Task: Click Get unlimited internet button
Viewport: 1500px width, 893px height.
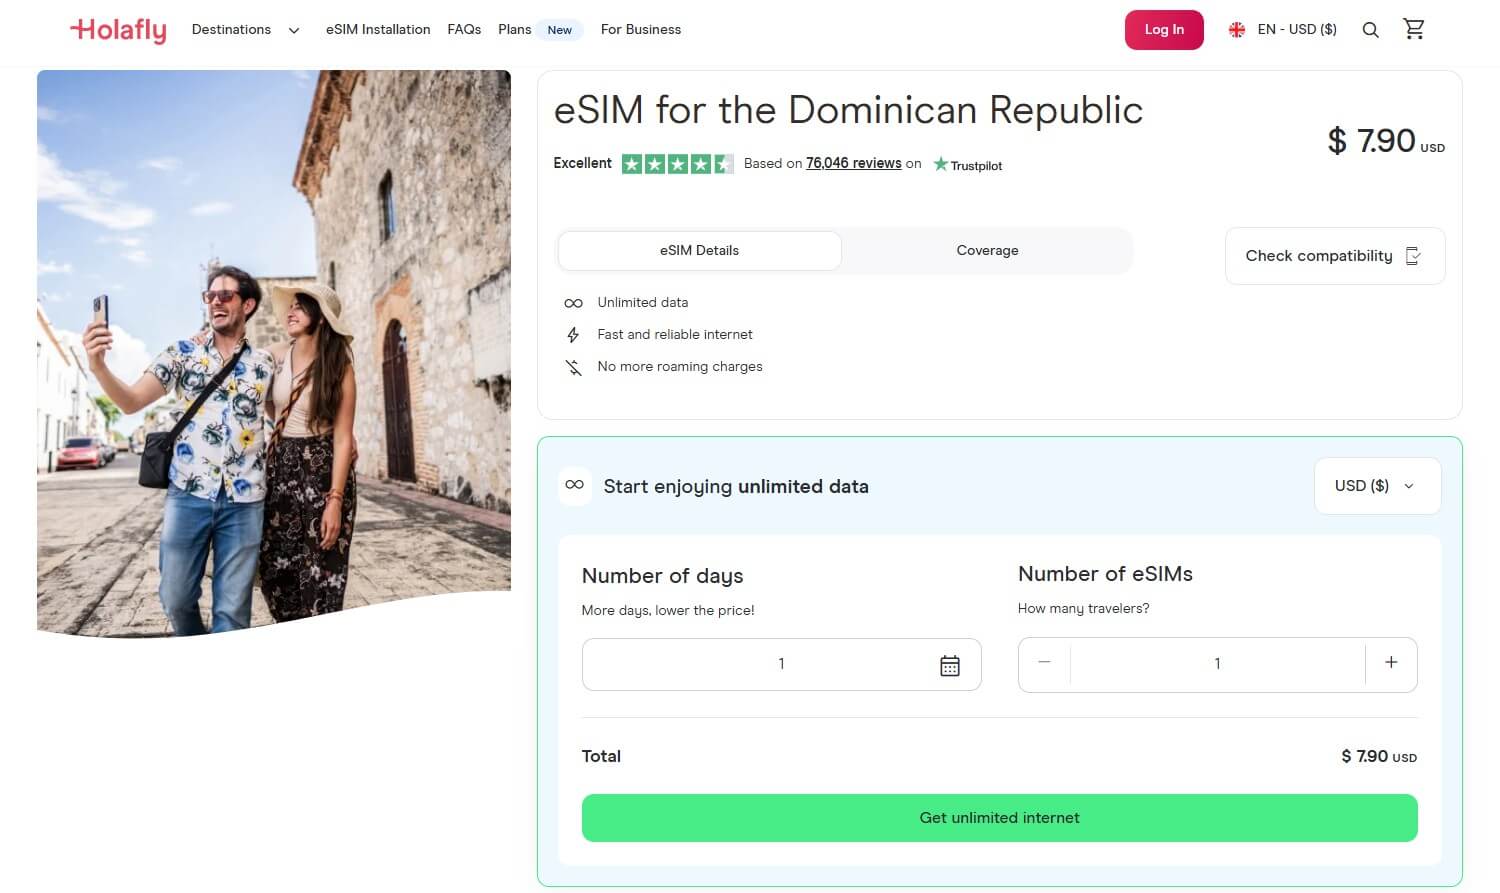Action: pyautogui.click(x=999, y=818)
